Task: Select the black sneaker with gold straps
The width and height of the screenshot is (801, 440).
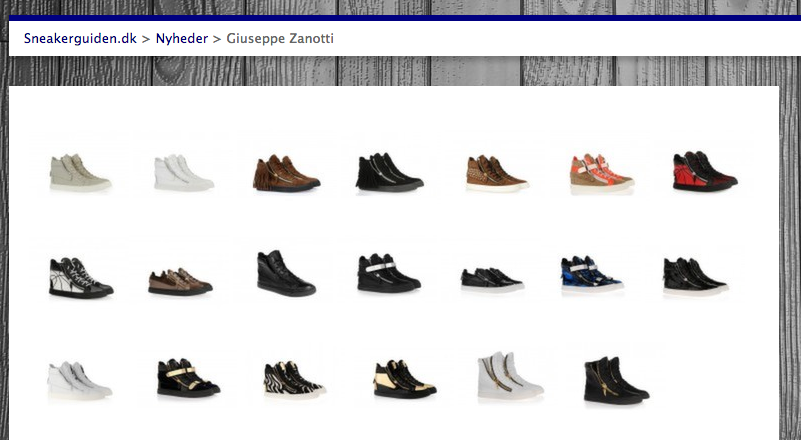Action: click(x=189, y=378)
